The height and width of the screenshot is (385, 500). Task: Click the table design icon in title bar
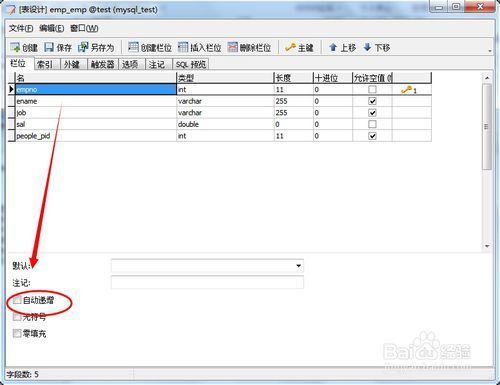11,10
